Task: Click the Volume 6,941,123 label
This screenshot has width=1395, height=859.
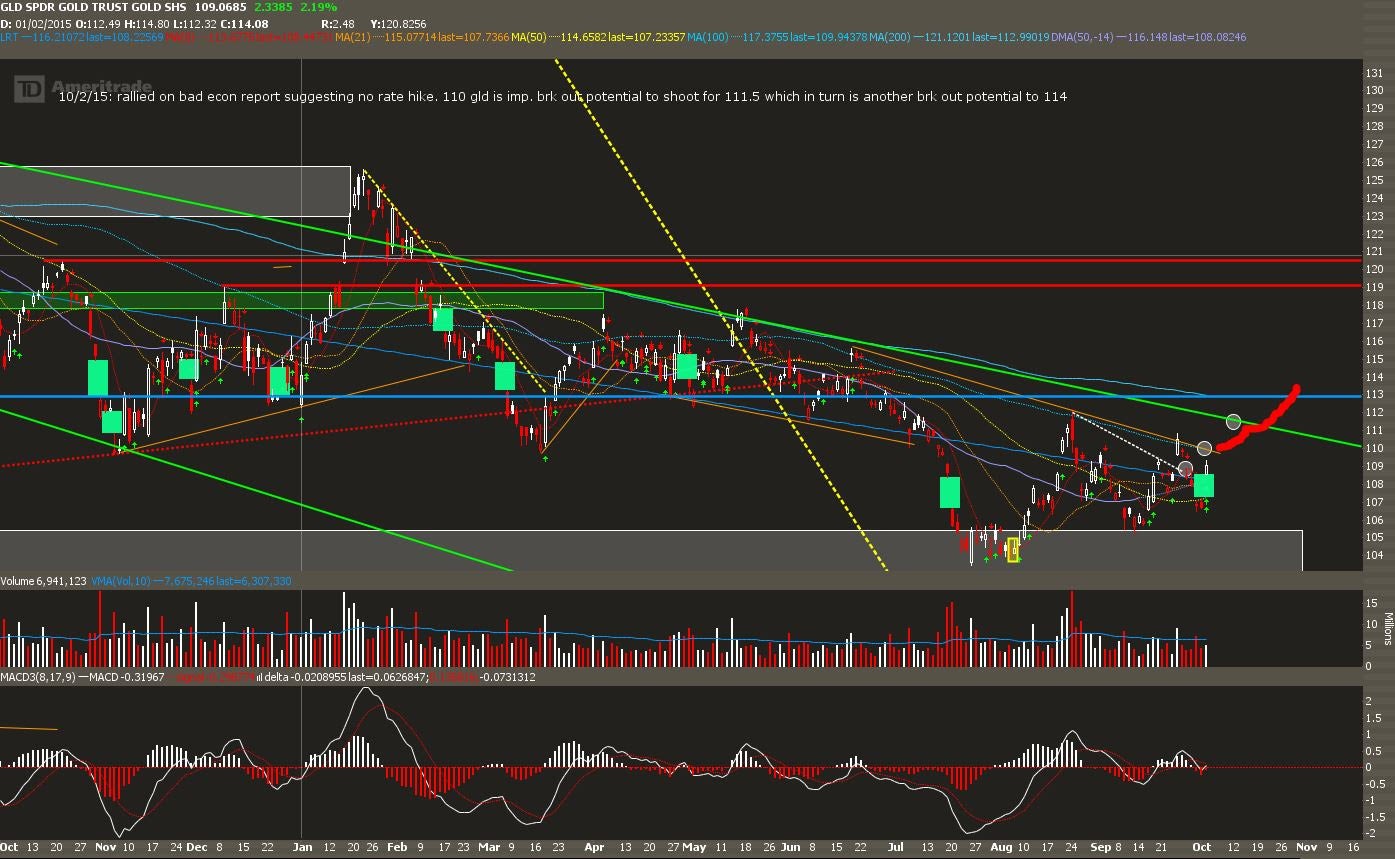Action: tap(44, 580)
